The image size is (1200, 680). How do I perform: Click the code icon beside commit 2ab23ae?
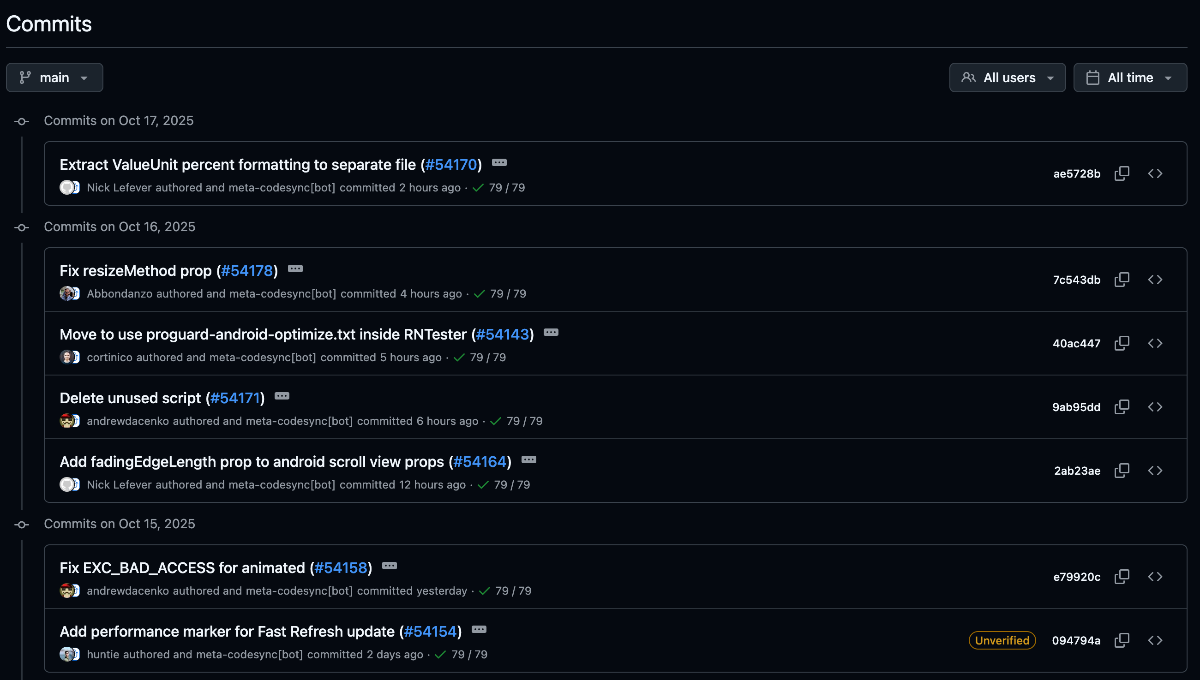click(x=1155, y=470)
